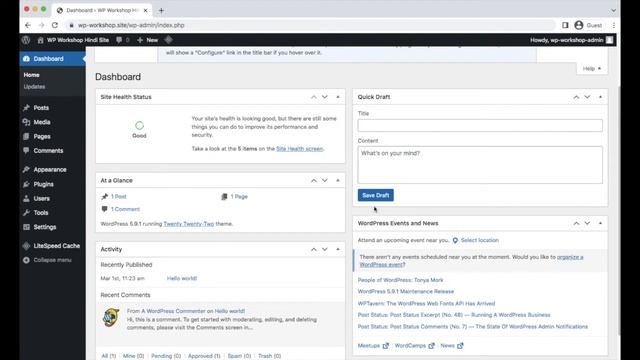Open the New content menu in admin bar
The image size is (640, 360).
(147, 40)
